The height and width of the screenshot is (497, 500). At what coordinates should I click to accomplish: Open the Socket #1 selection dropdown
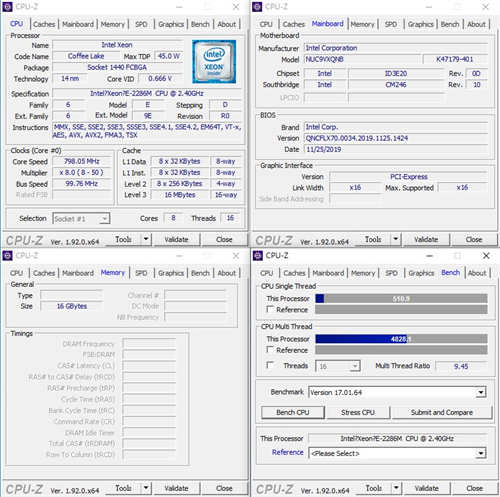tap(81, 219)
